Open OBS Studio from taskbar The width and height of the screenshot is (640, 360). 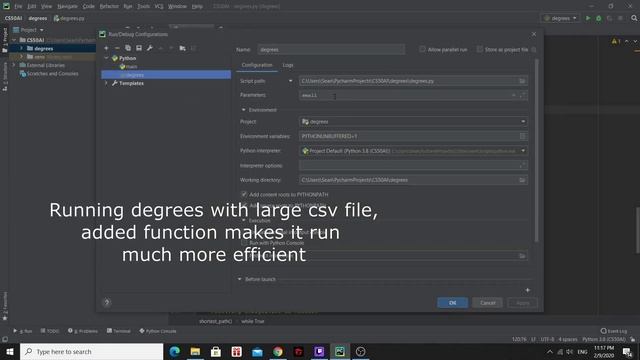(x=360, y=351)
